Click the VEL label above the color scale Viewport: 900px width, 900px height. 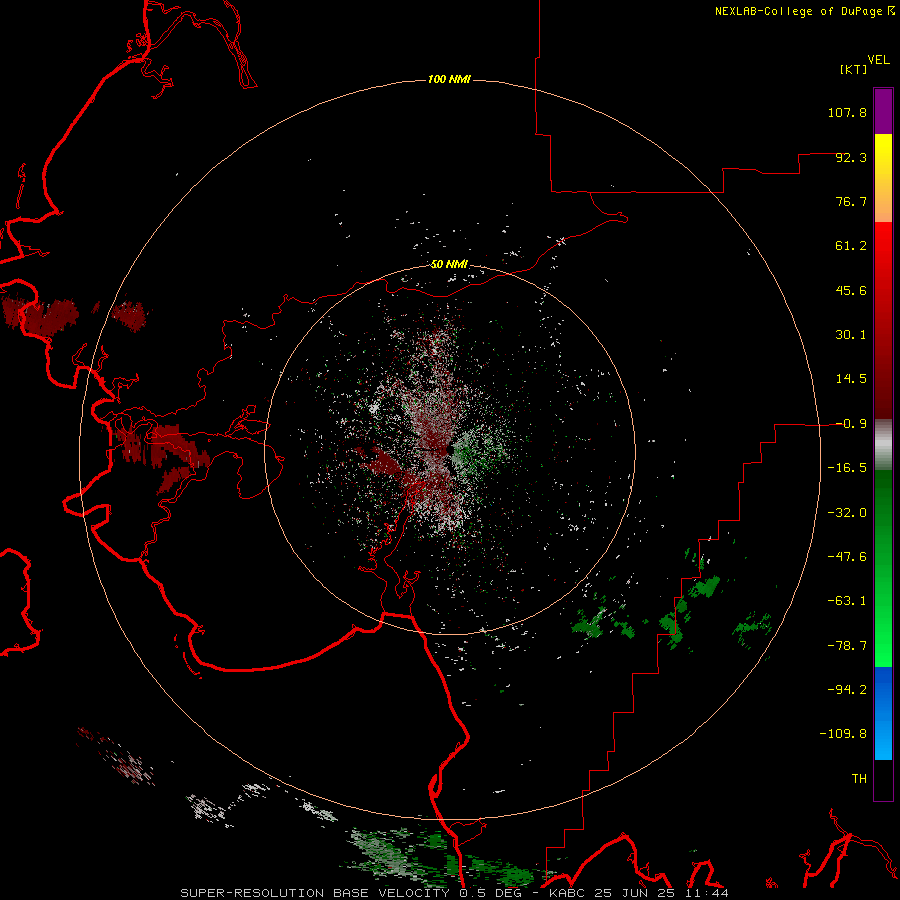878,60
